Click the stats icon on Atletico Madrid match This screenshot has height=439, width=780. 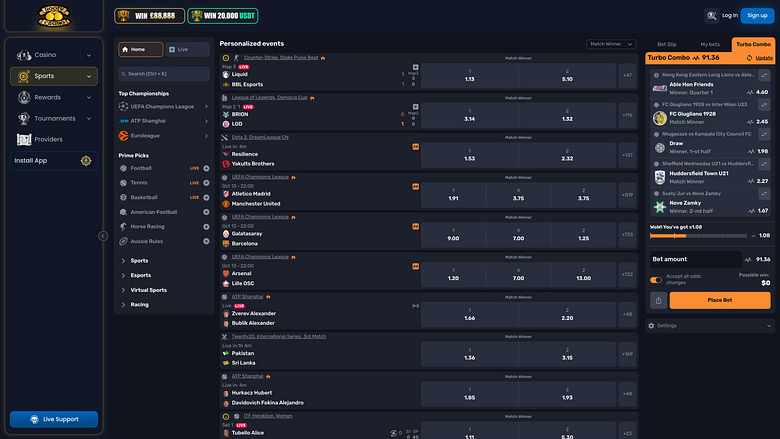415,186
